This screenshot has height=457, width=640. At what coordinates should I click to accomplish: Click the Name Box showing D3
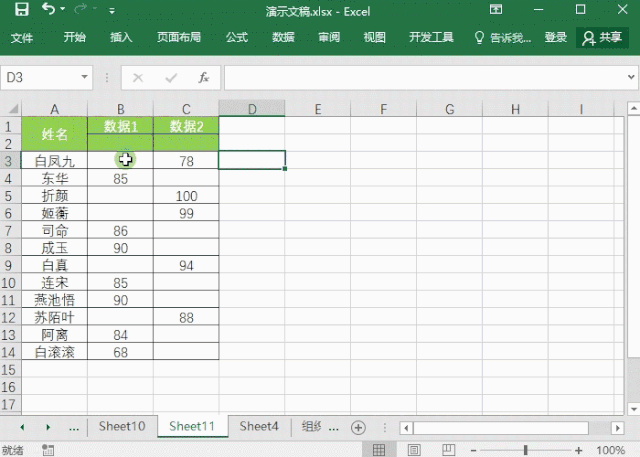pyautogui.click(x=40, y=77)
